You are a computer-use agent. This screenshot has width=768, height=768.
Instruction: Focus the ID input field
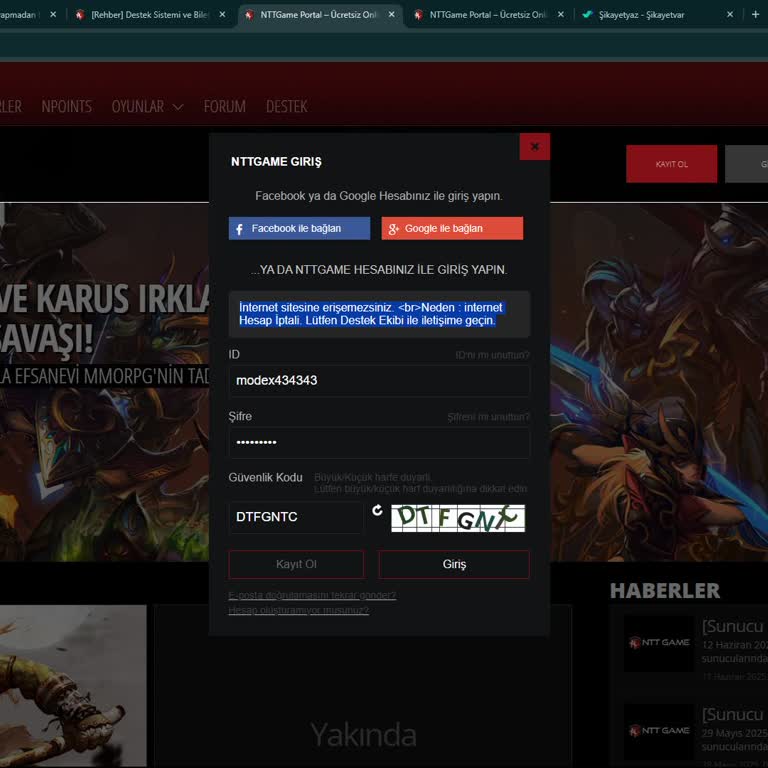pyautogui.click(x=379, y=381)
